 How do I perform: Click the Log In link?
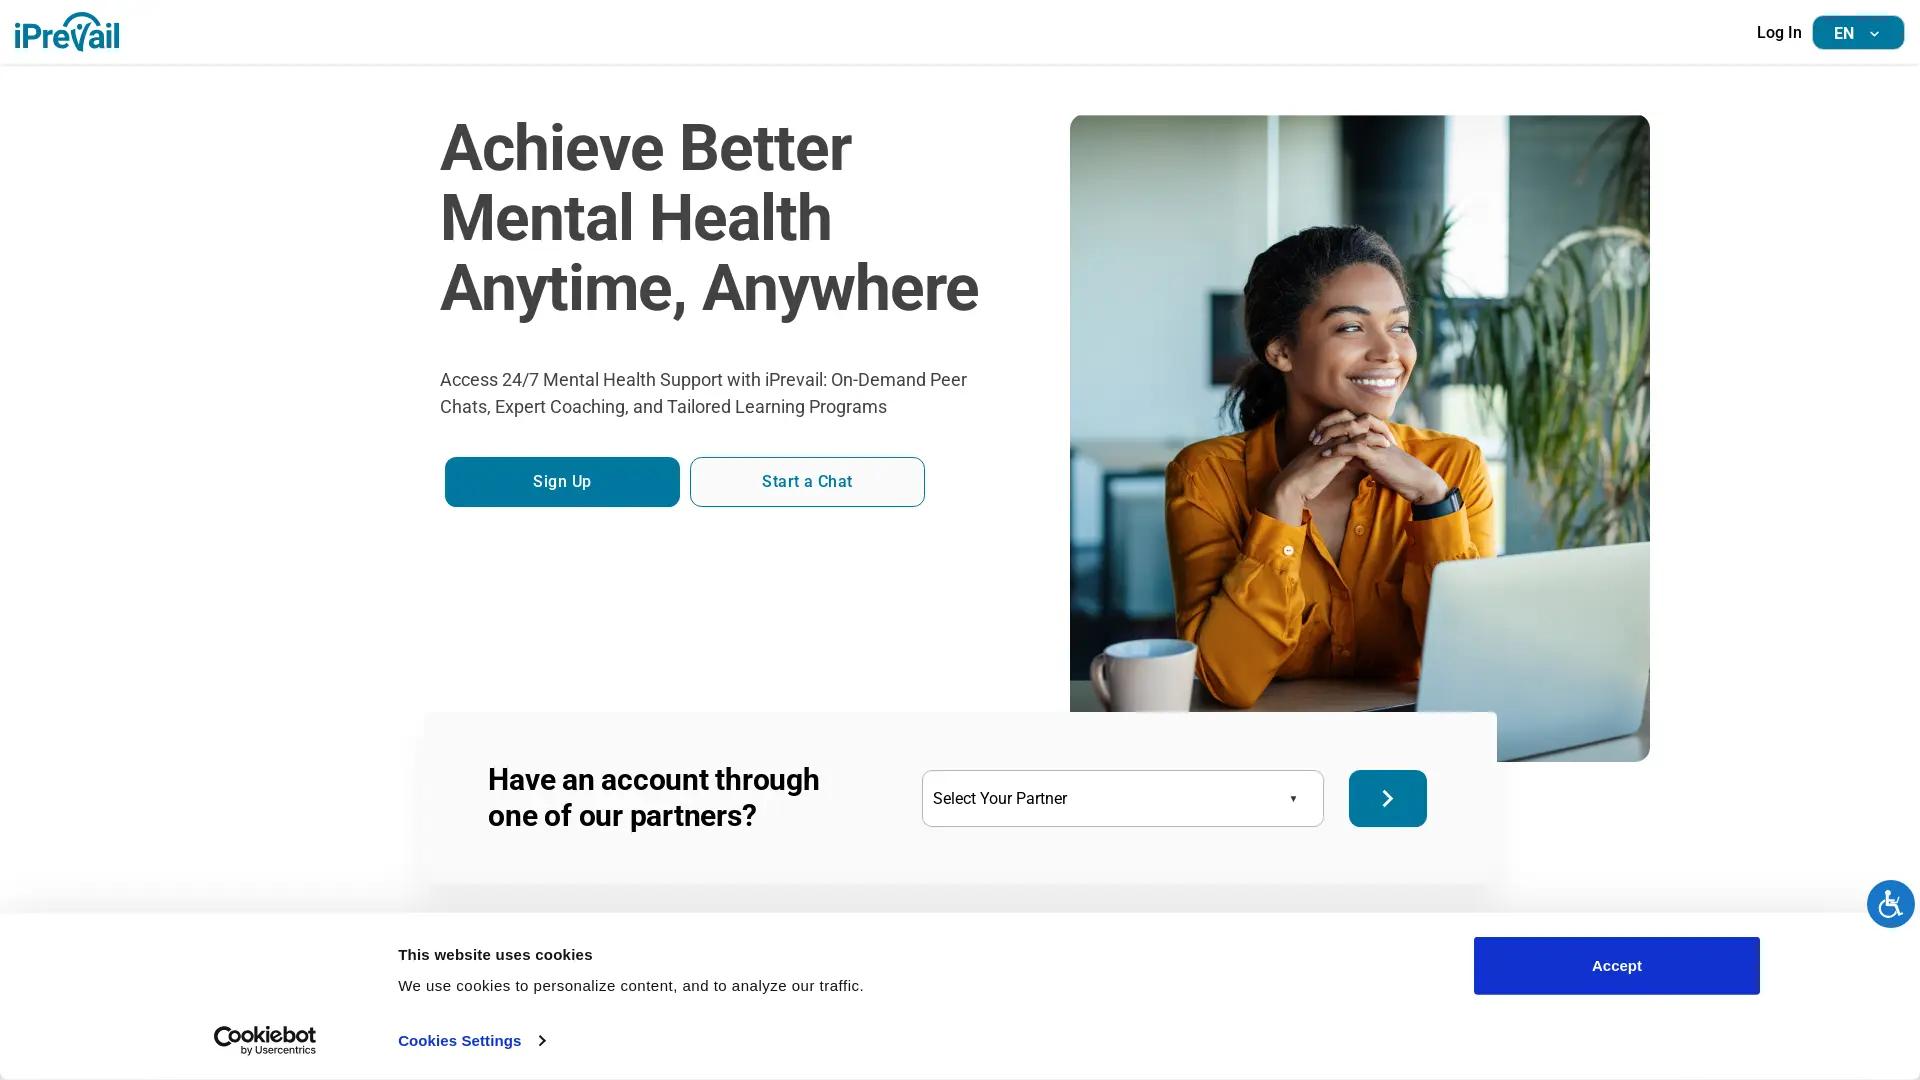point(1778,32)
